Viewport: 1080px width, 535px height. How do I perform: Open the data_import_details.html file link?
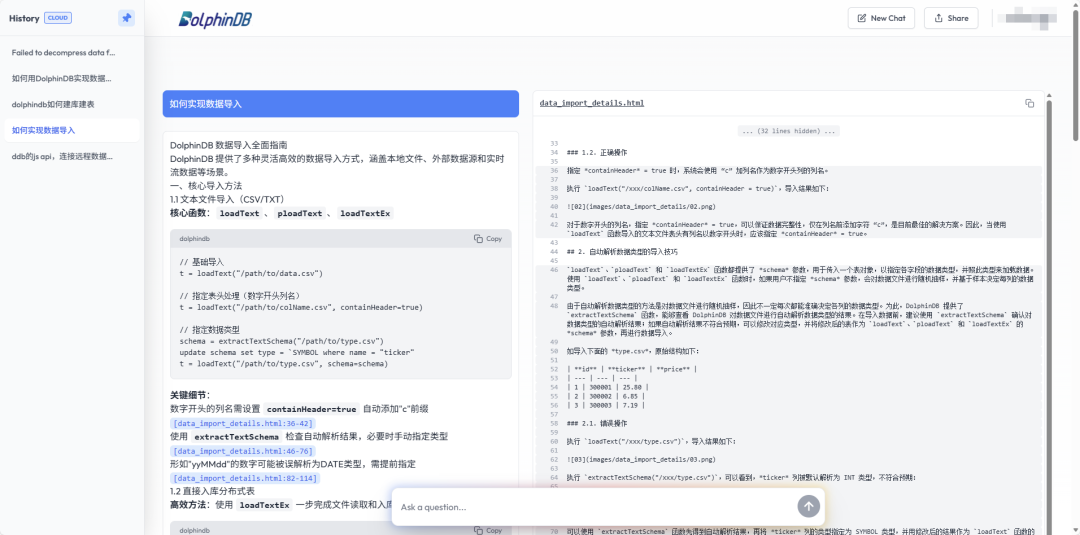point(592,103)
